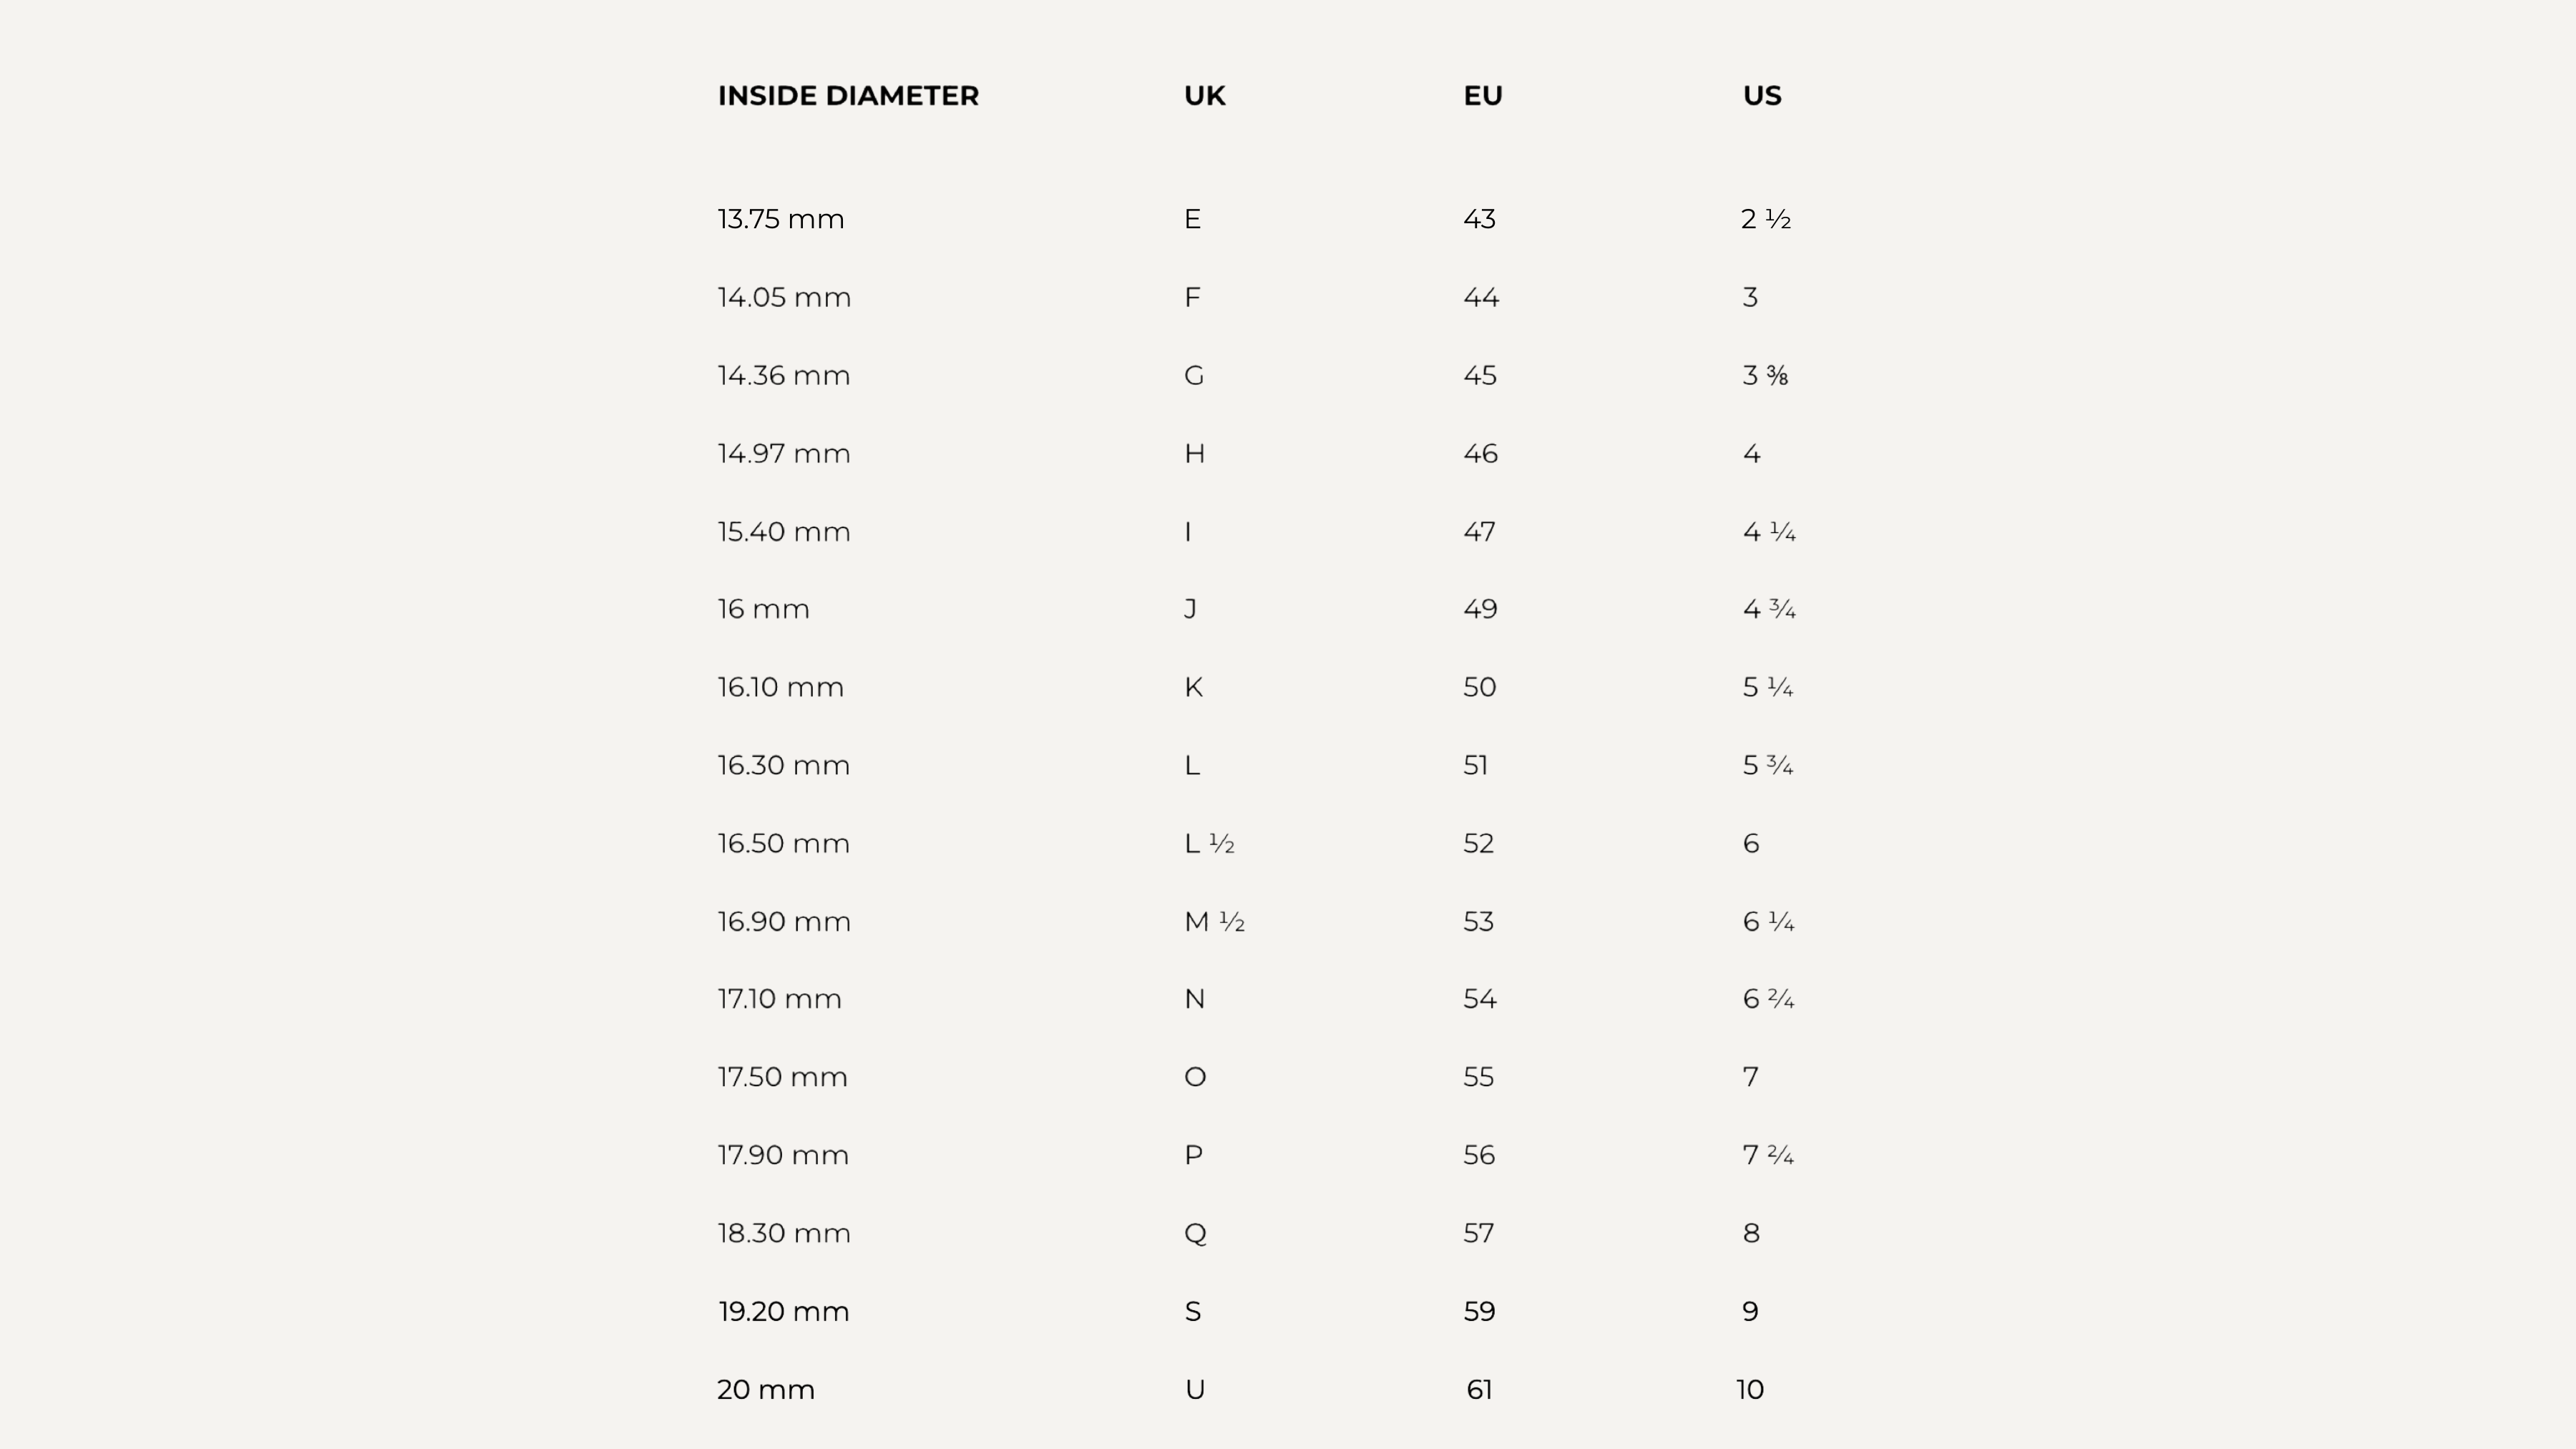Select UK size P
The width and height of the screenshot is (2576, 1449).
click(x=1192, y=1156)
